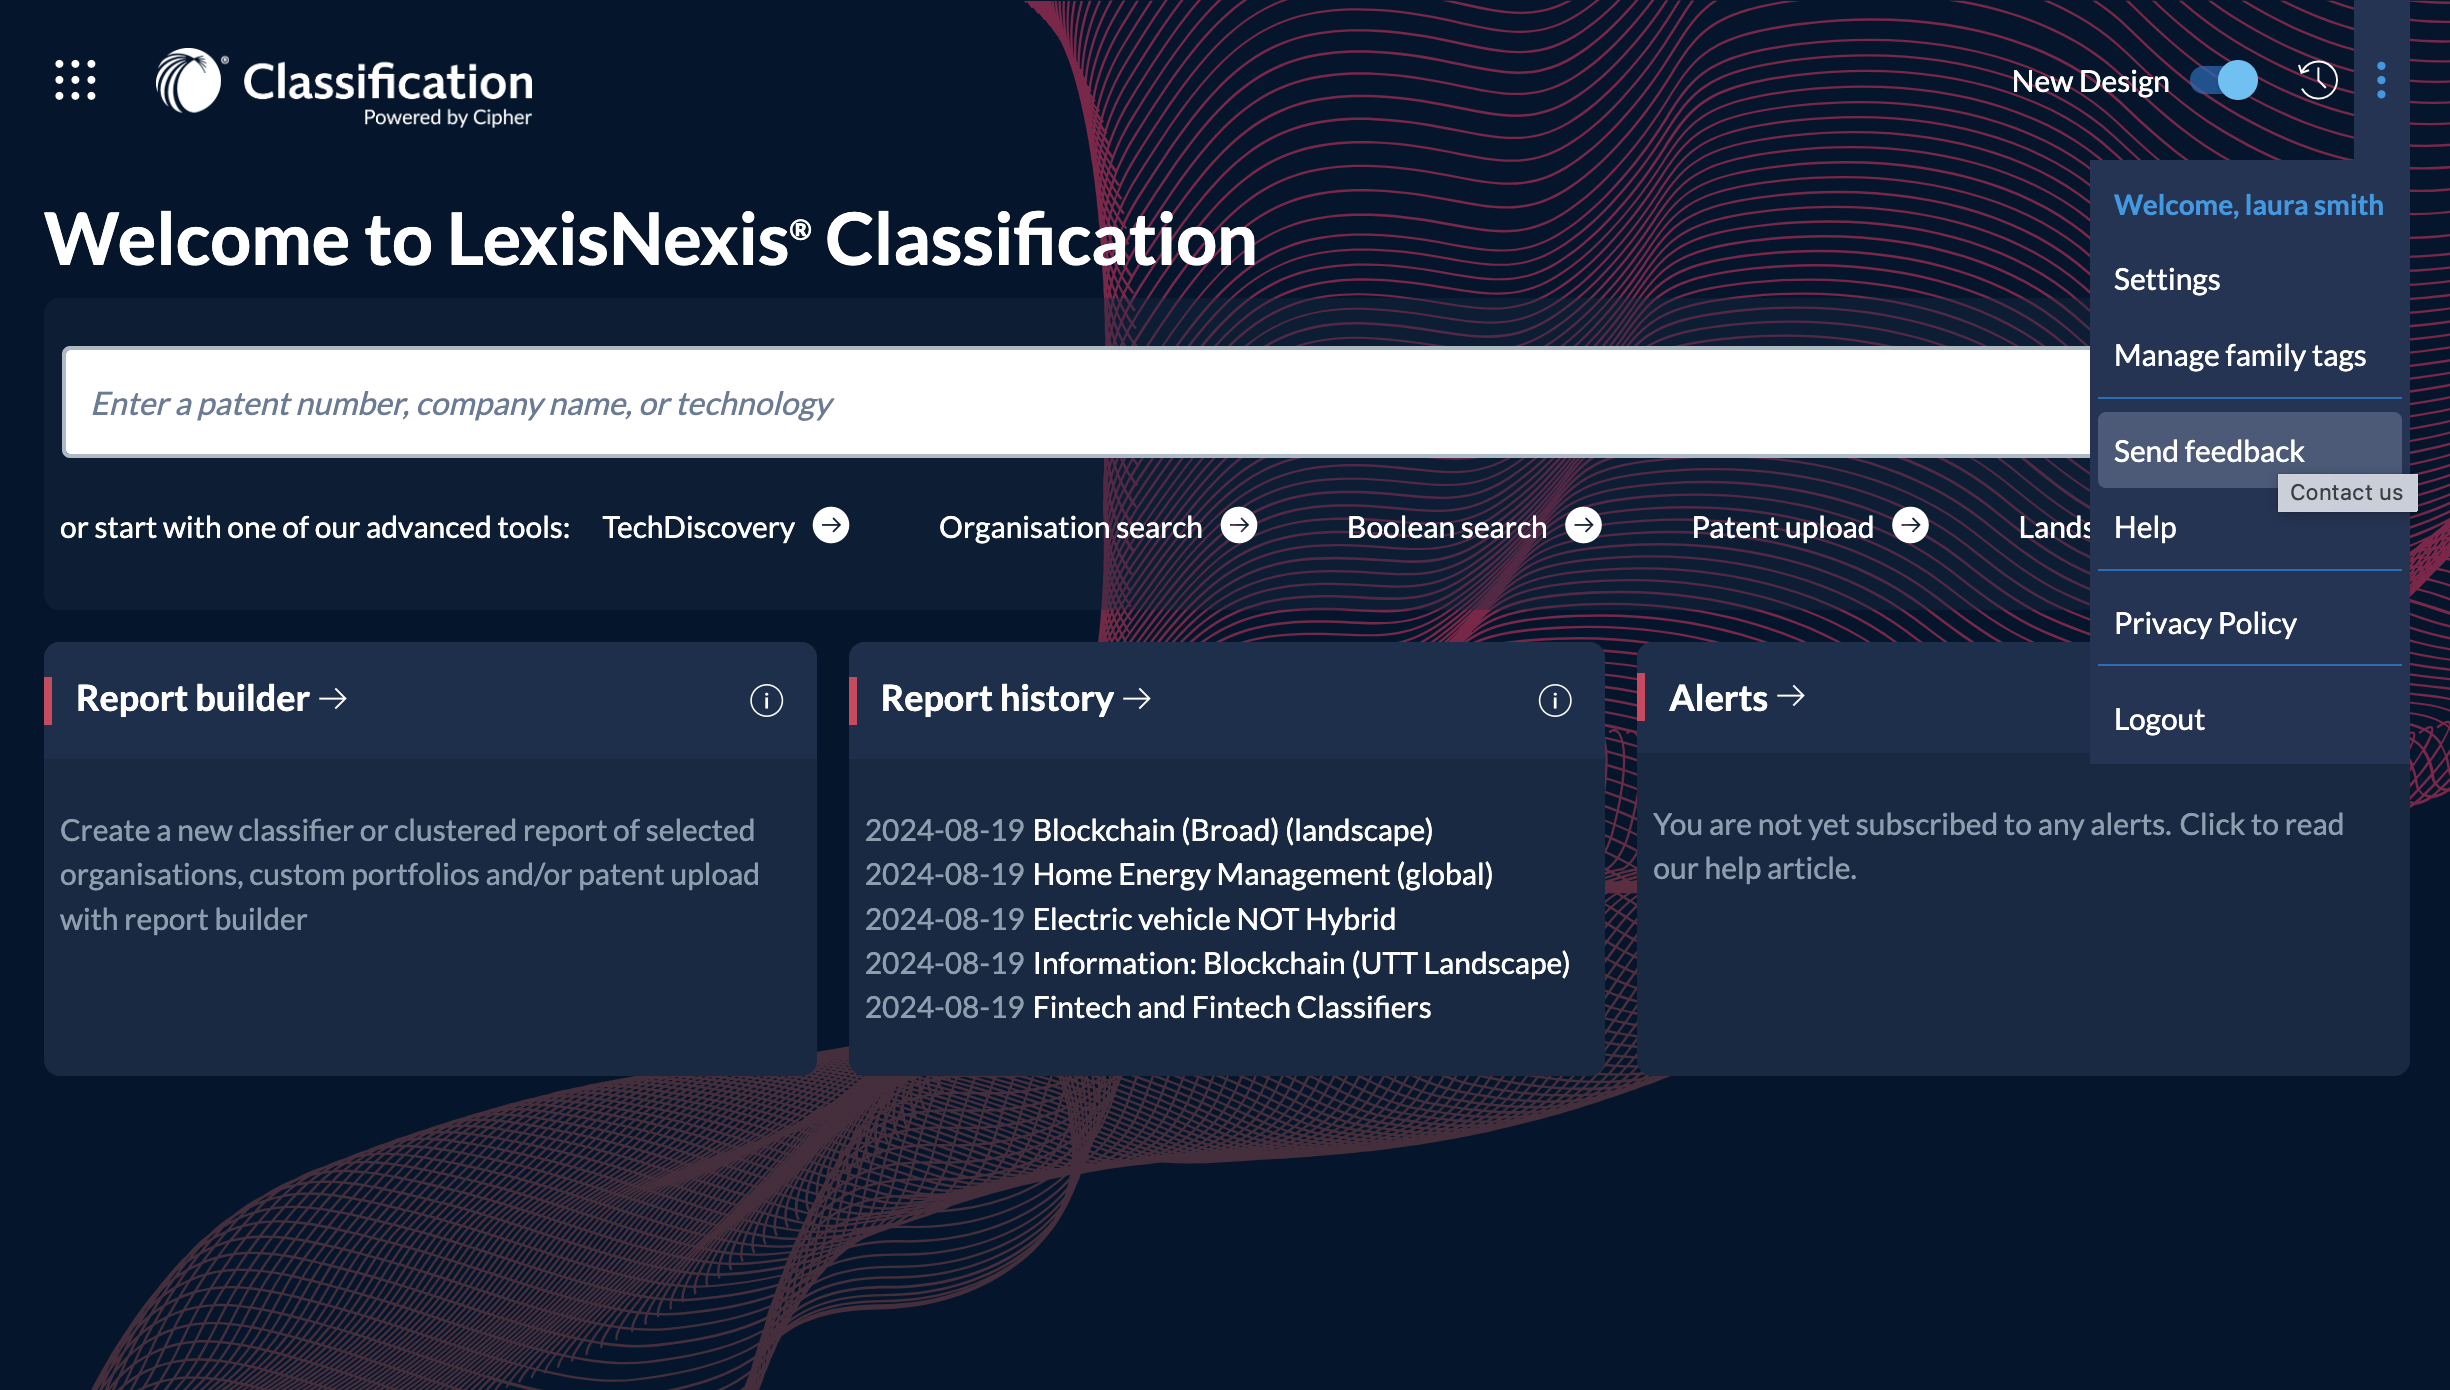2450x1390 pixels.
Task: Focus the patent number search field
Action: click(x=1076, y=402)
